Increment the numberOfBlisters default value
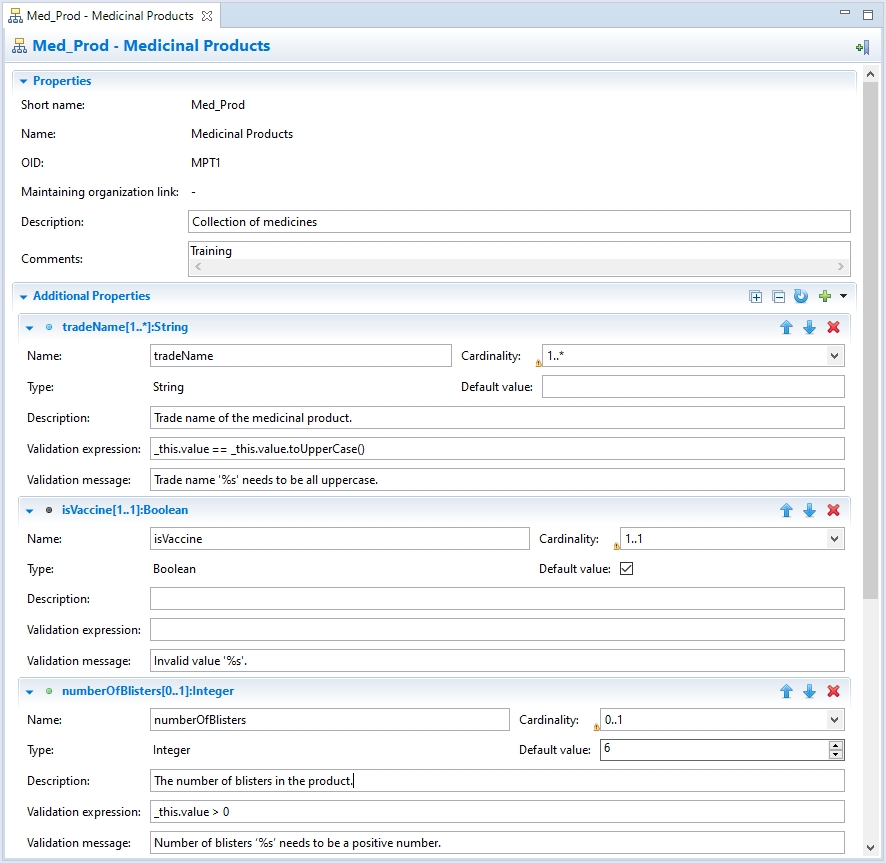Image resolution: width=886 pixels, height=863 pixels. coord(836,745)
